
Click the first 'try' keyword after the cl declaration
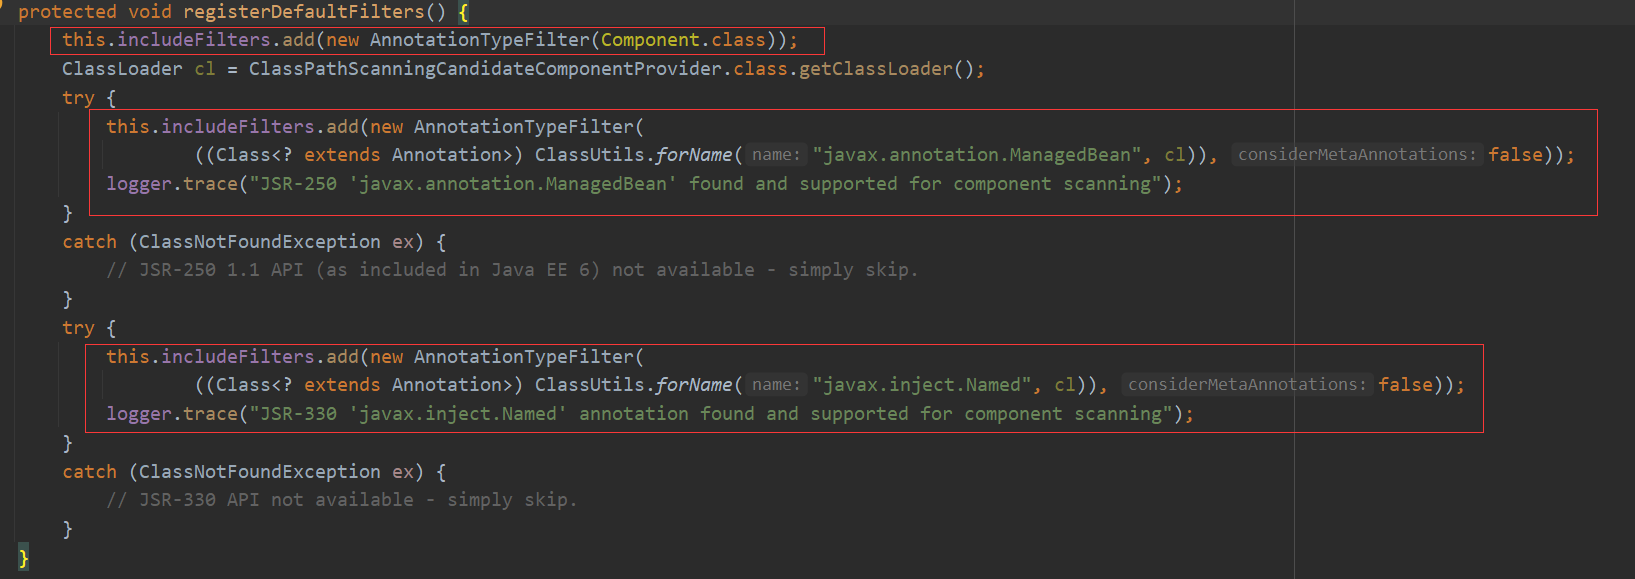(78, 98)
